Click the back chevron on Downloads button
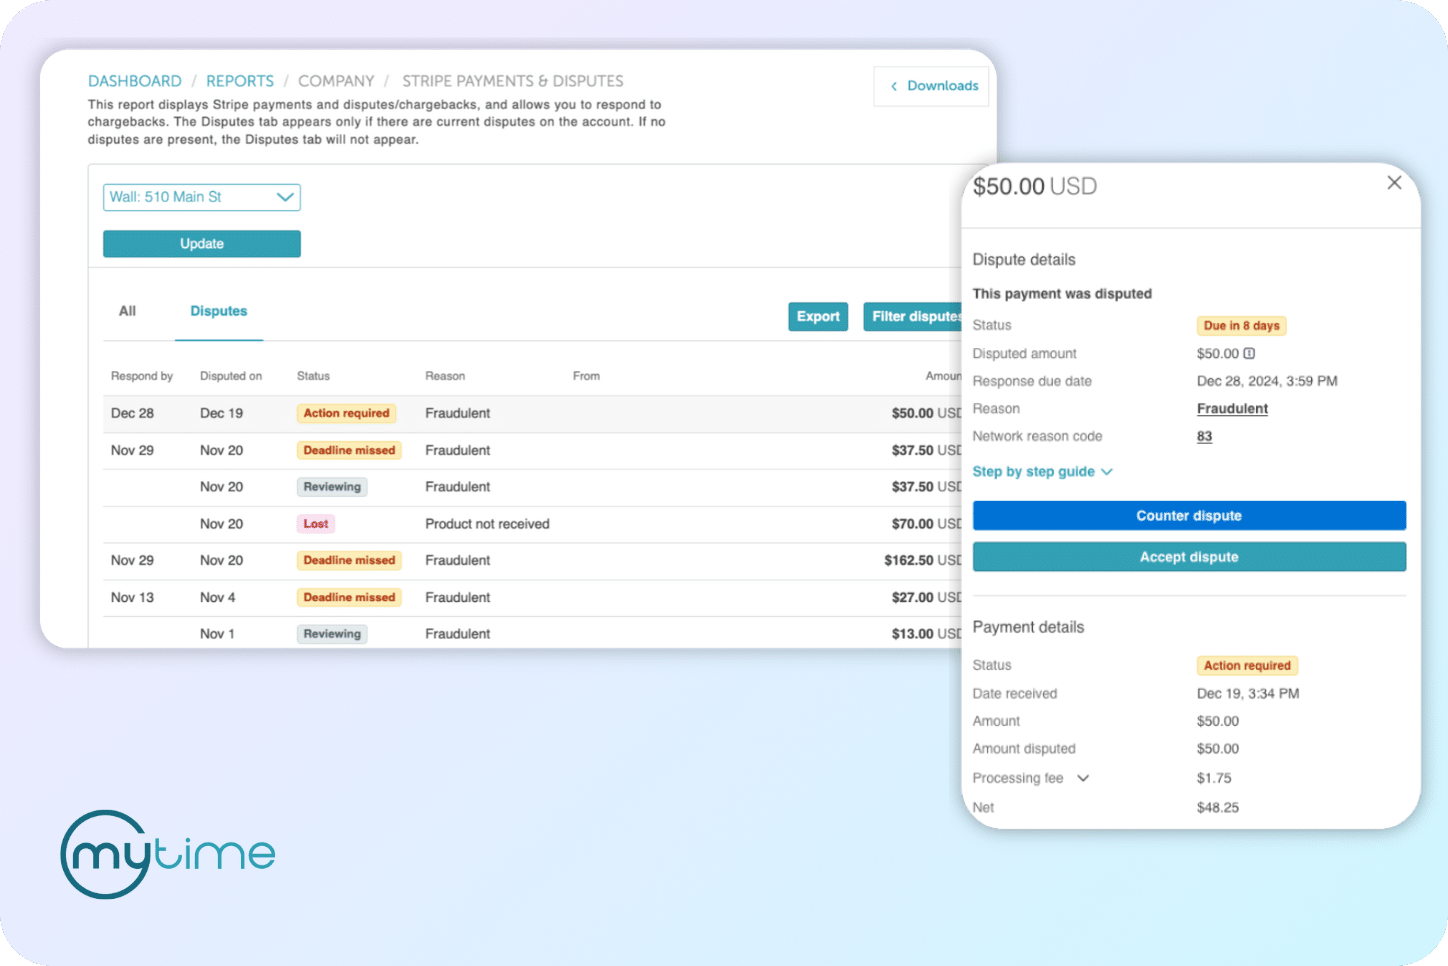This screenshot has width=1448, height=966. pos(894,86)
